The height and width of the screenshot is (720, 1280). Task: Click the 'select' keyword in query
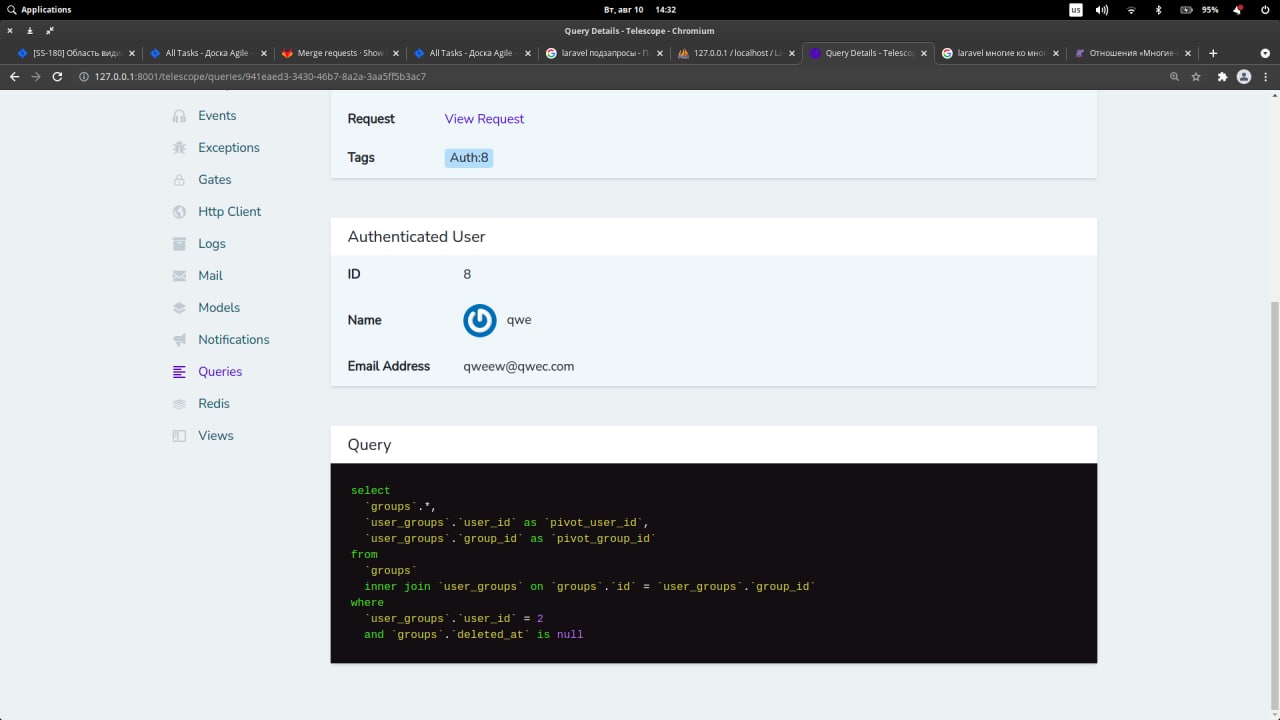370,491
